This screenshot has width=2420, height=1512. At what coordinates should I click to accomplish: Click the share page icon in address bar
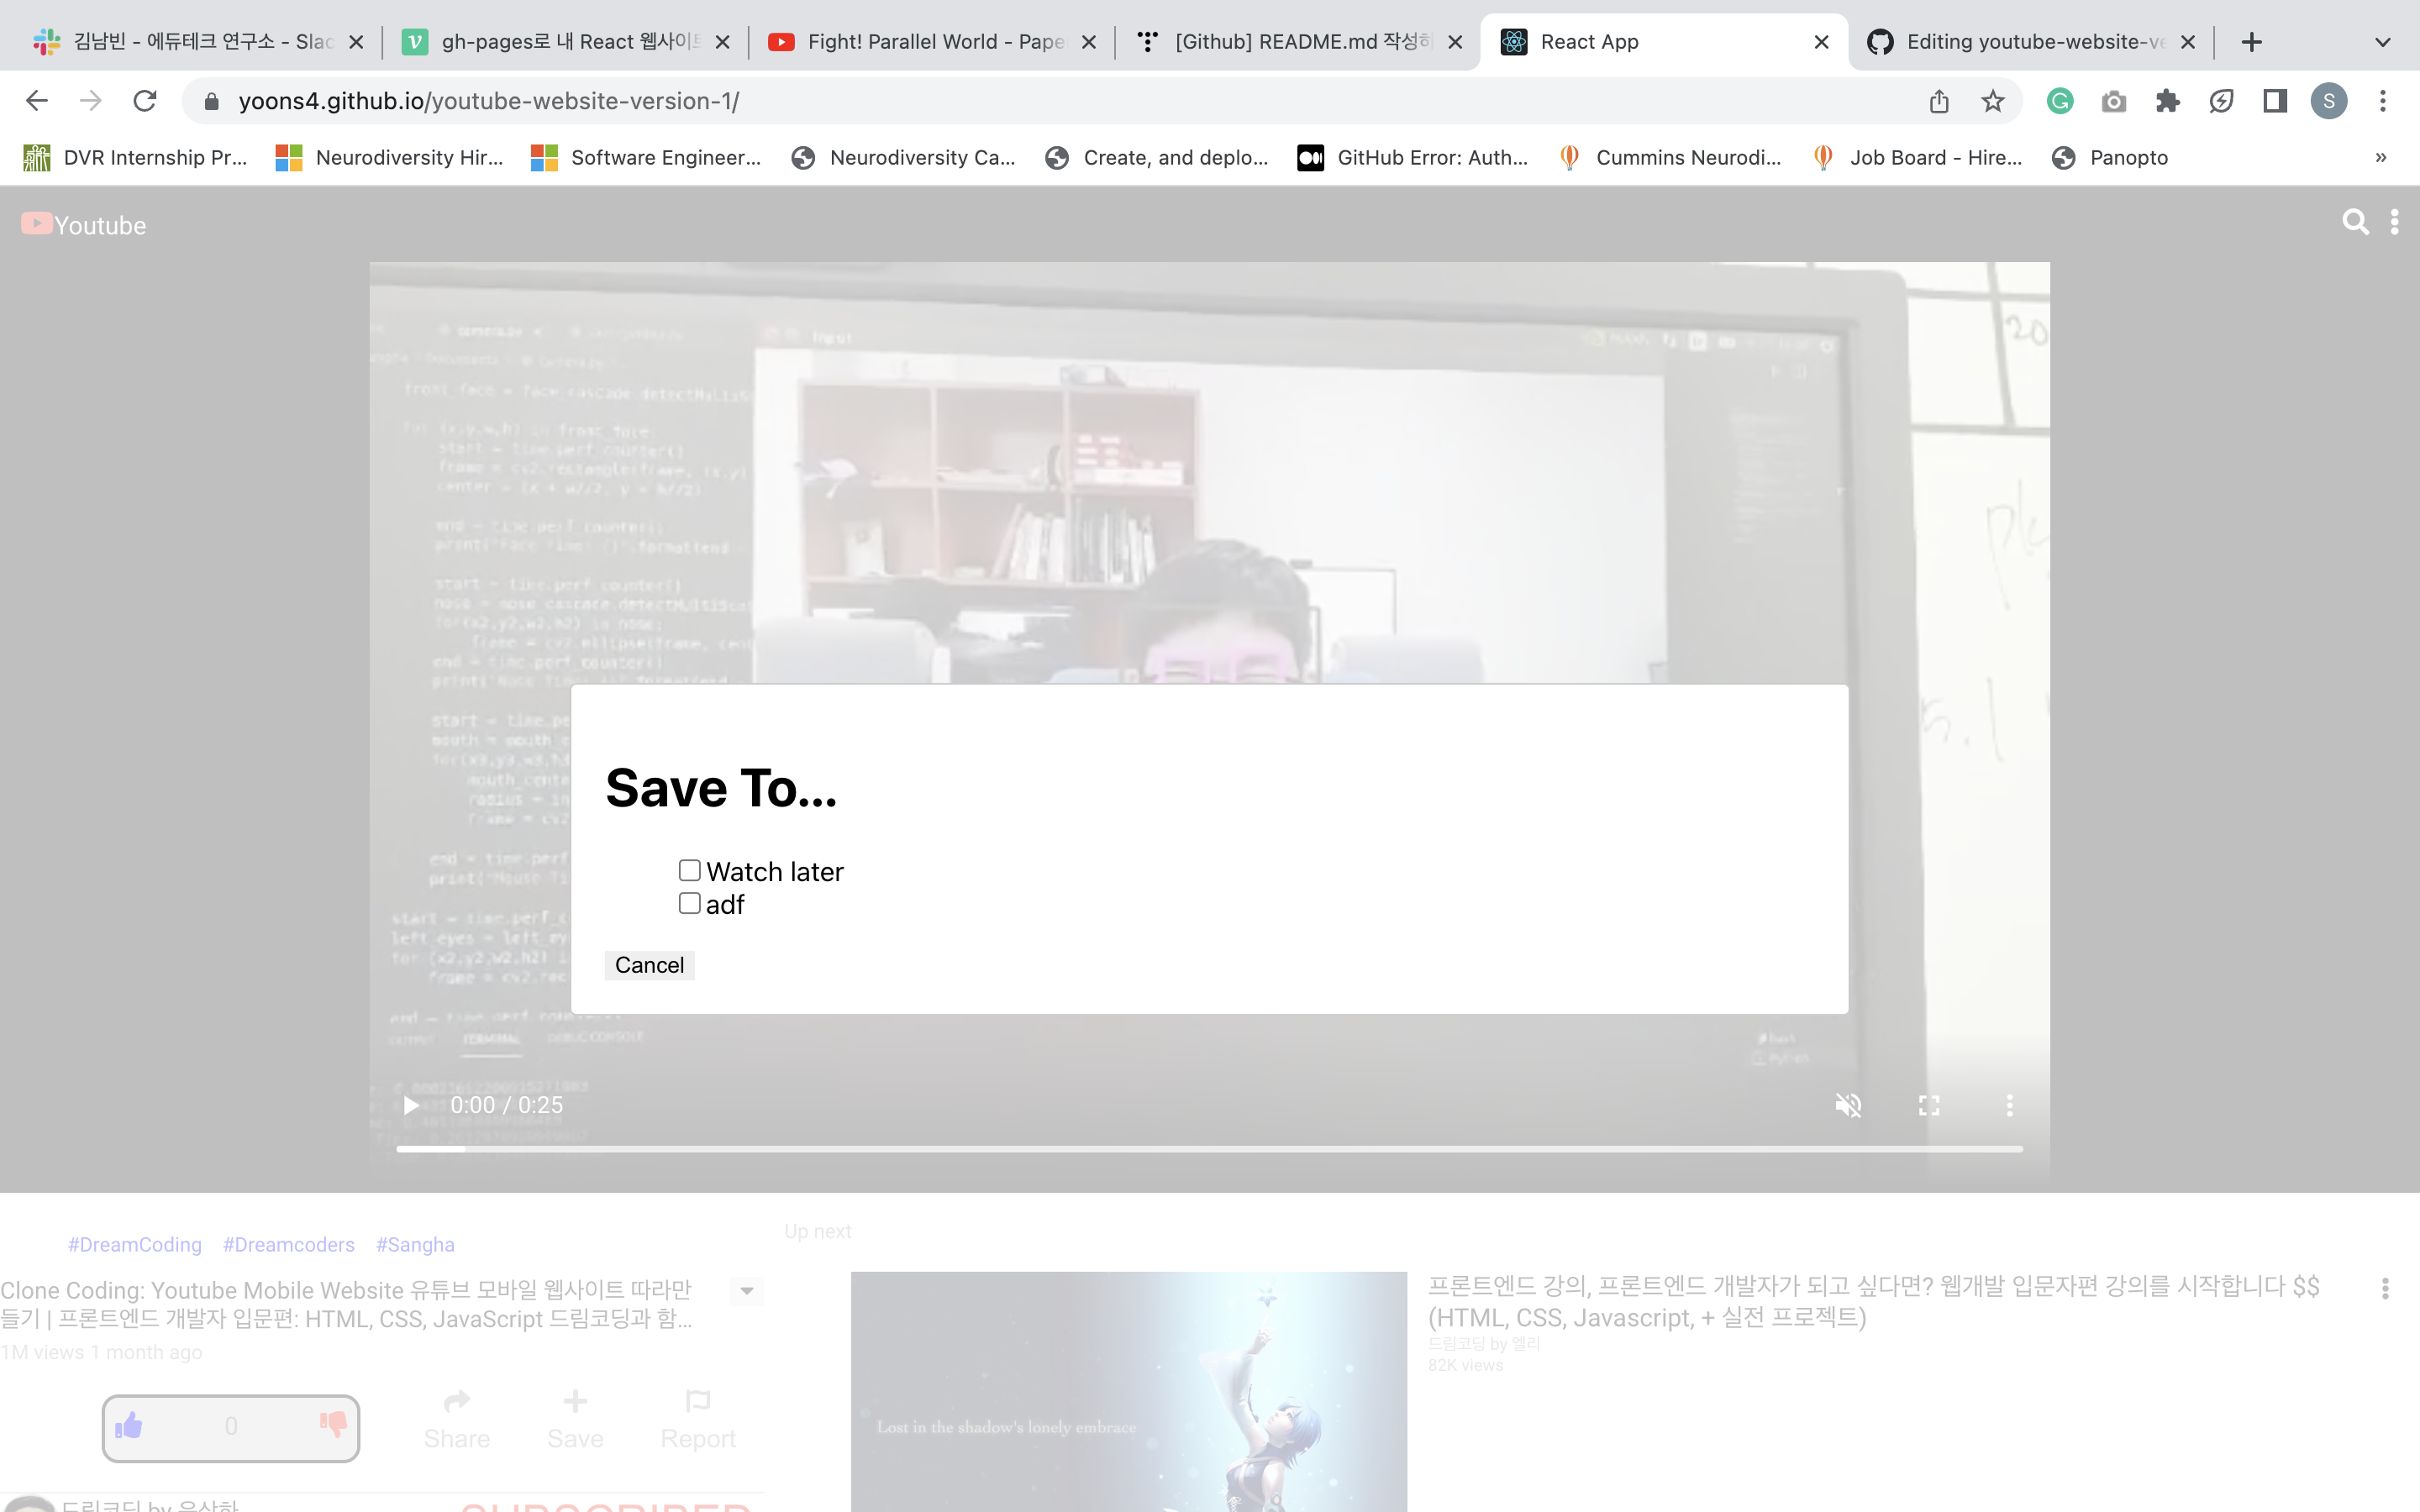[1939, 101]
